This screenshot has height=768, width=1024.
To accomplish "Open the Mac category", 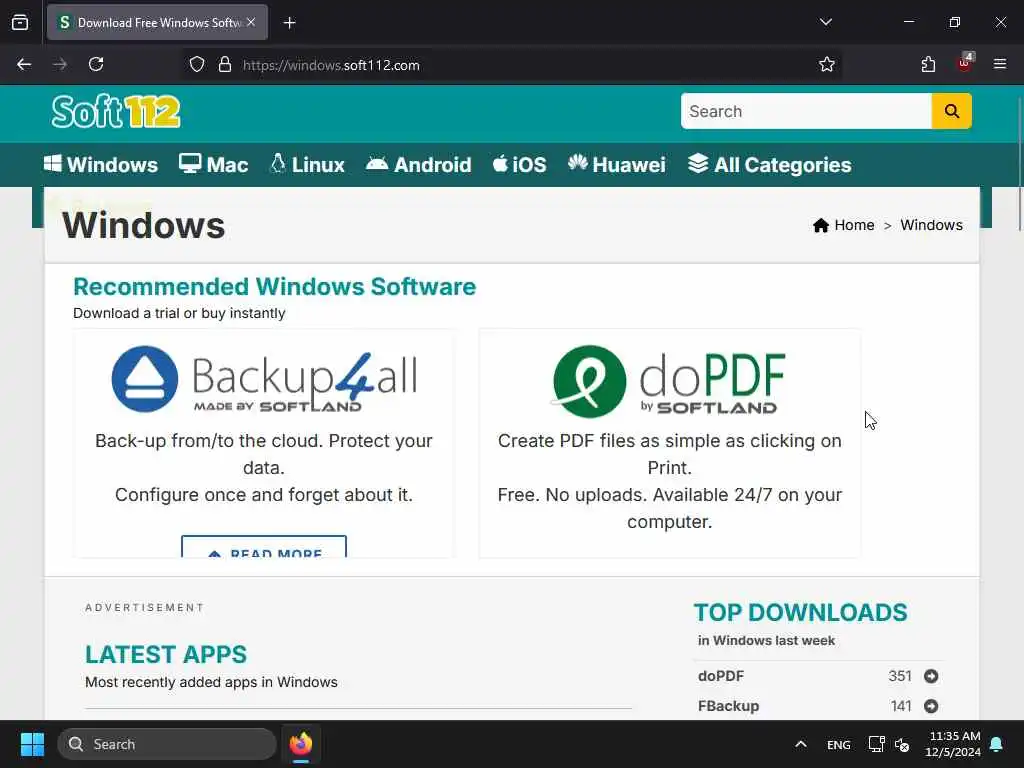I will pos(214,165).
